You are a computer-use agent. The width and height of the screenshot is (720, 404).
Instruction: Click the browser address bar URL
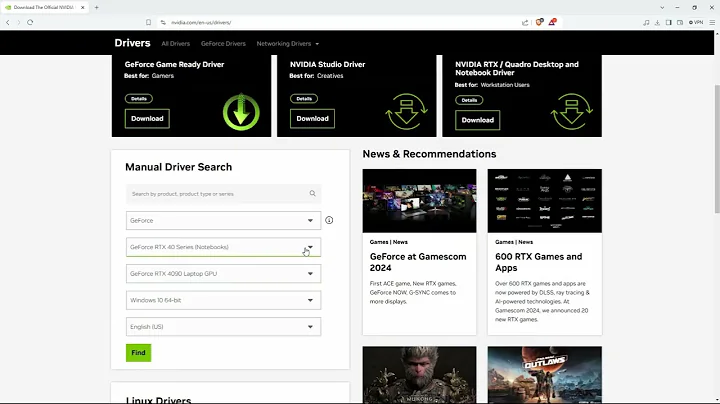click(201, 22)
